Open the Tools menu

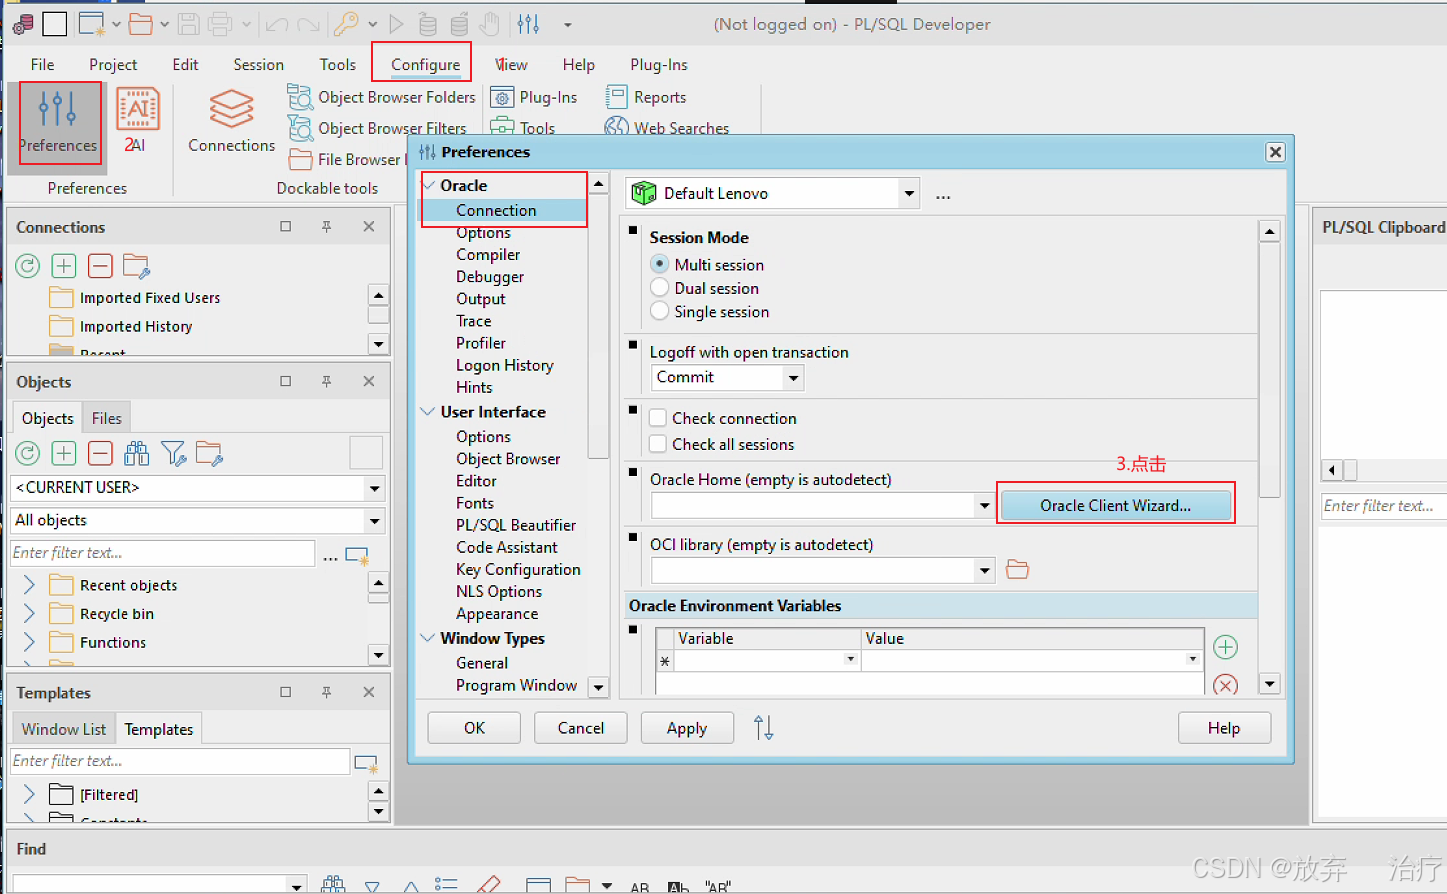(337, 64)
